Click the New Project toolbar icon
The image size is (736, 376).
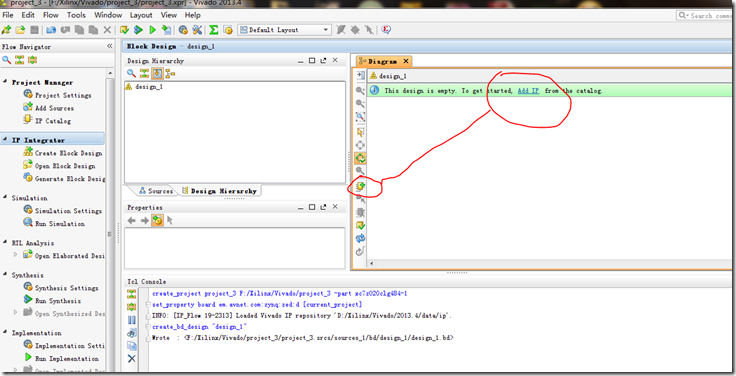[x=7, y=30]
